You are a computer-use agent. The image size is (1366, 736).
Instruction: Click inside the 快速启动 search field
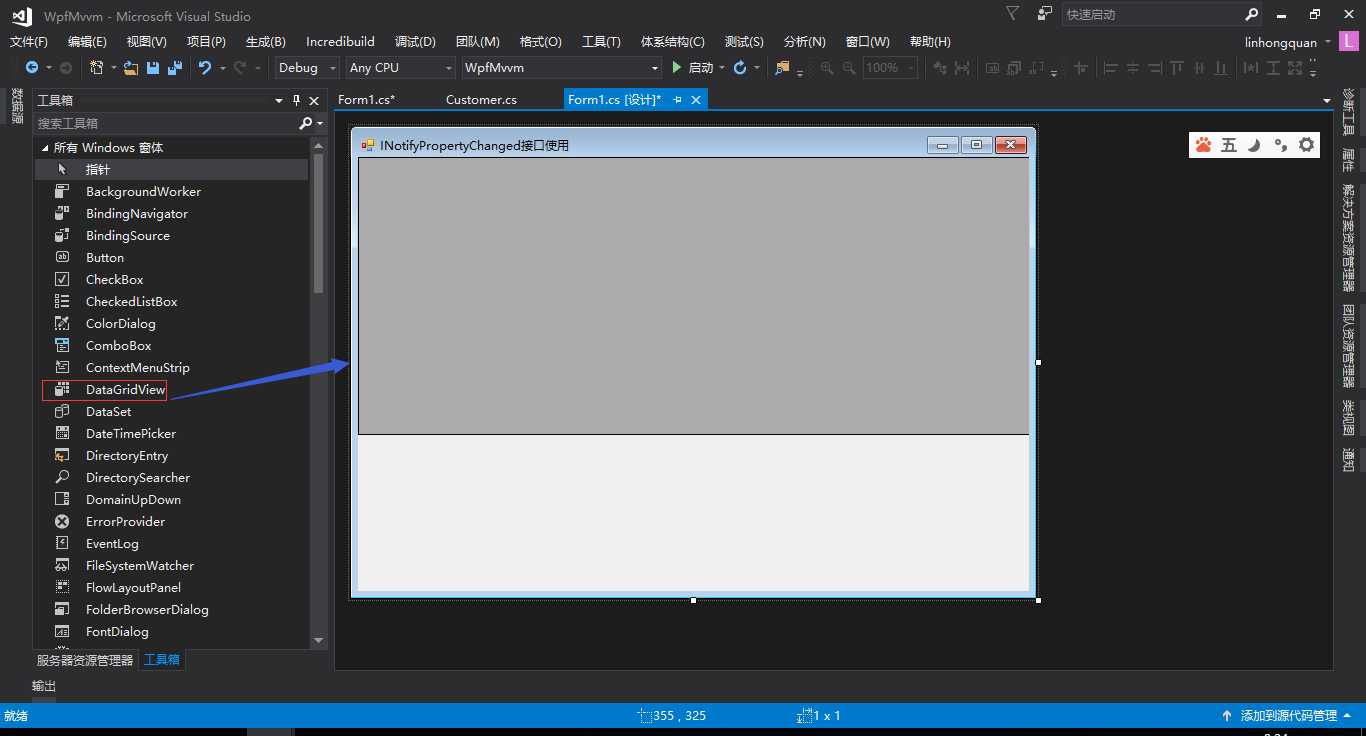coord(1152,15)
